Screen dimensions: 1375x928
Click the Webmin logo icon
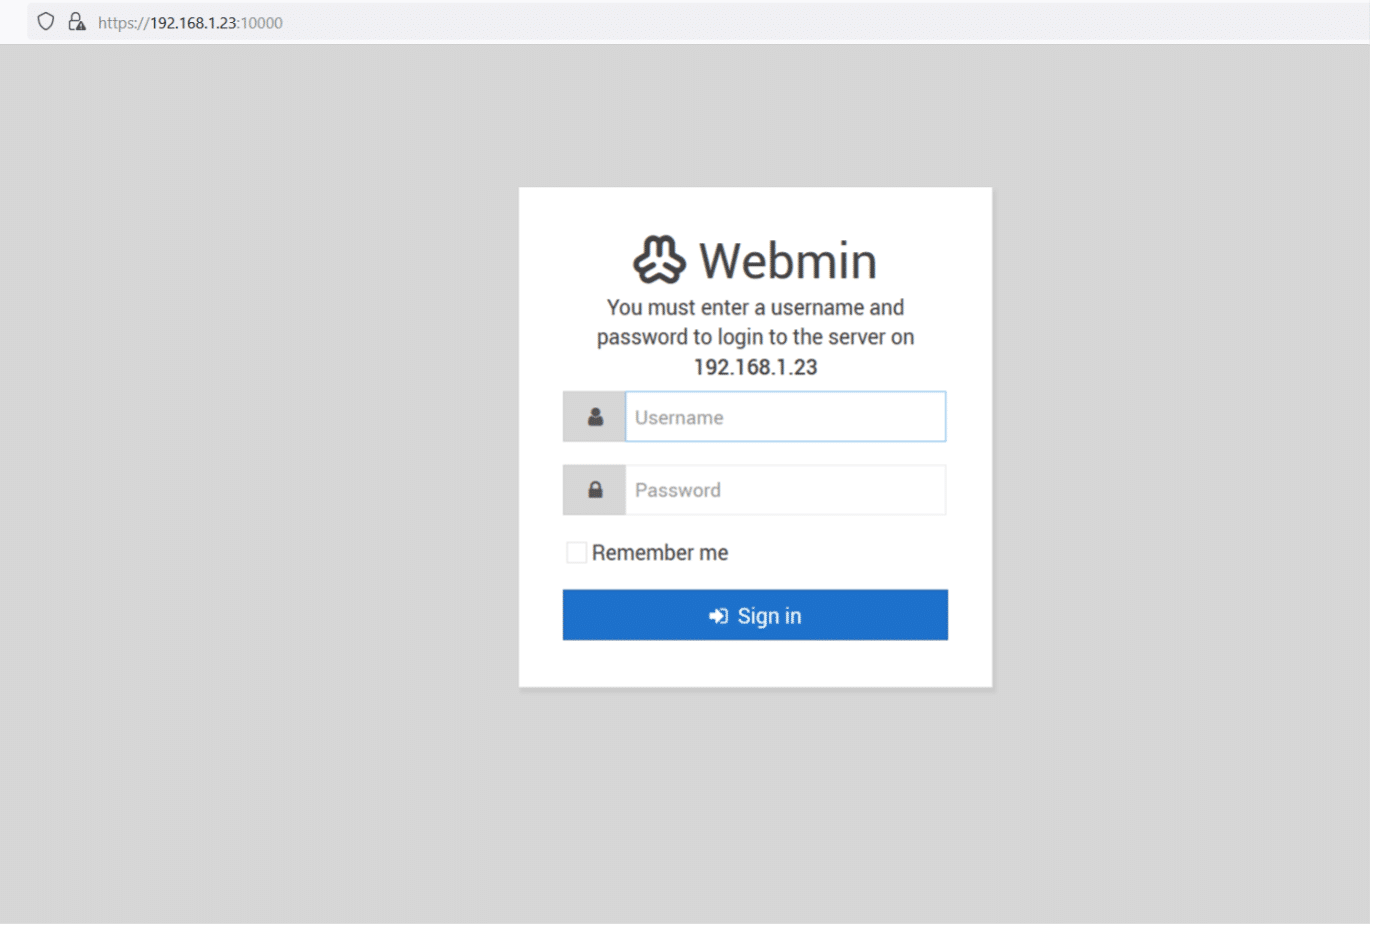[659, 260]
